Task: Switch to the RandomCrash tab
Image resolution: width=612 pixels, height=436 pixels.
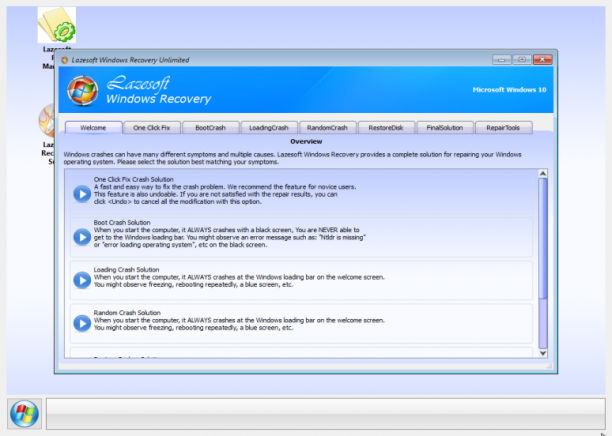Action: click(x=327, y=128)
